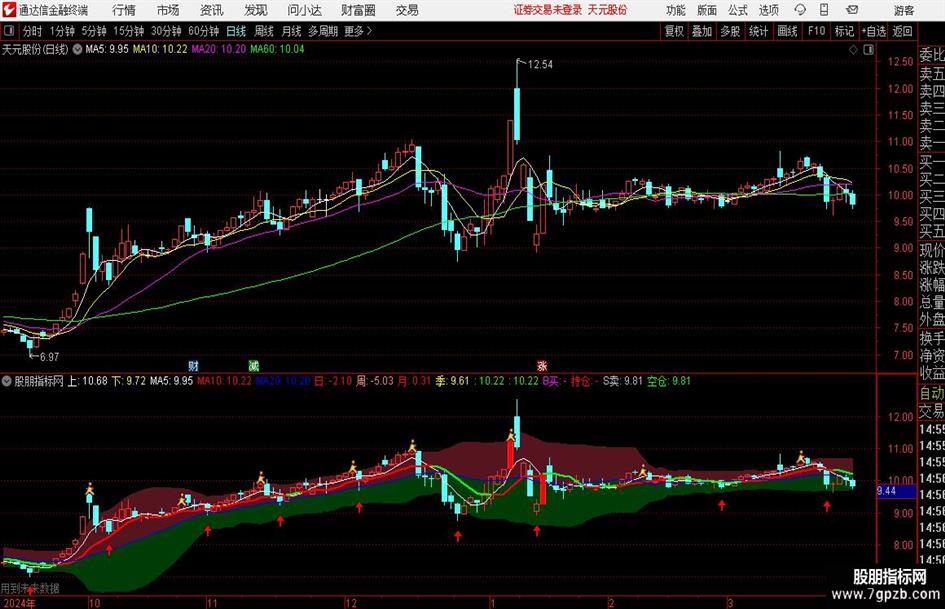Click the 涨 event marker on chart
This screenshot has width=945, height=609.
click(542, 365)
